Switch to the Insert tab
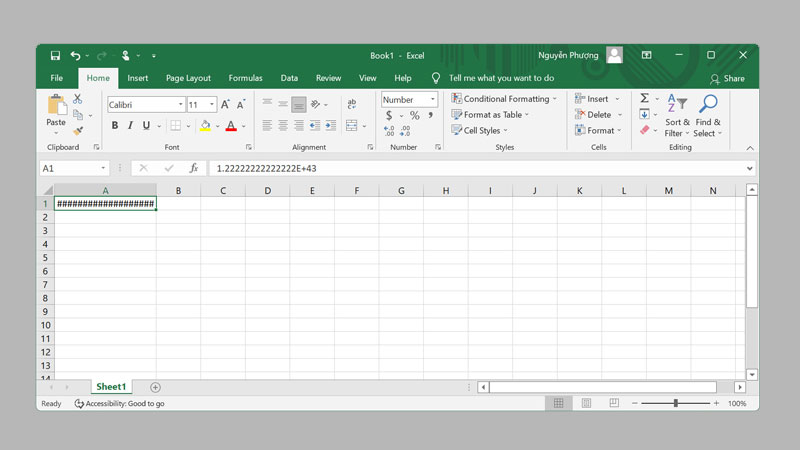This screenshot has height=450, width=800. click(x=138, y=78)
